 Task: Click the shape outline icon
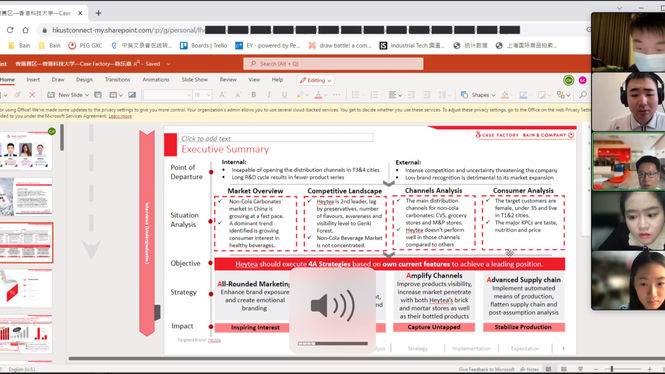click(523, 95)
